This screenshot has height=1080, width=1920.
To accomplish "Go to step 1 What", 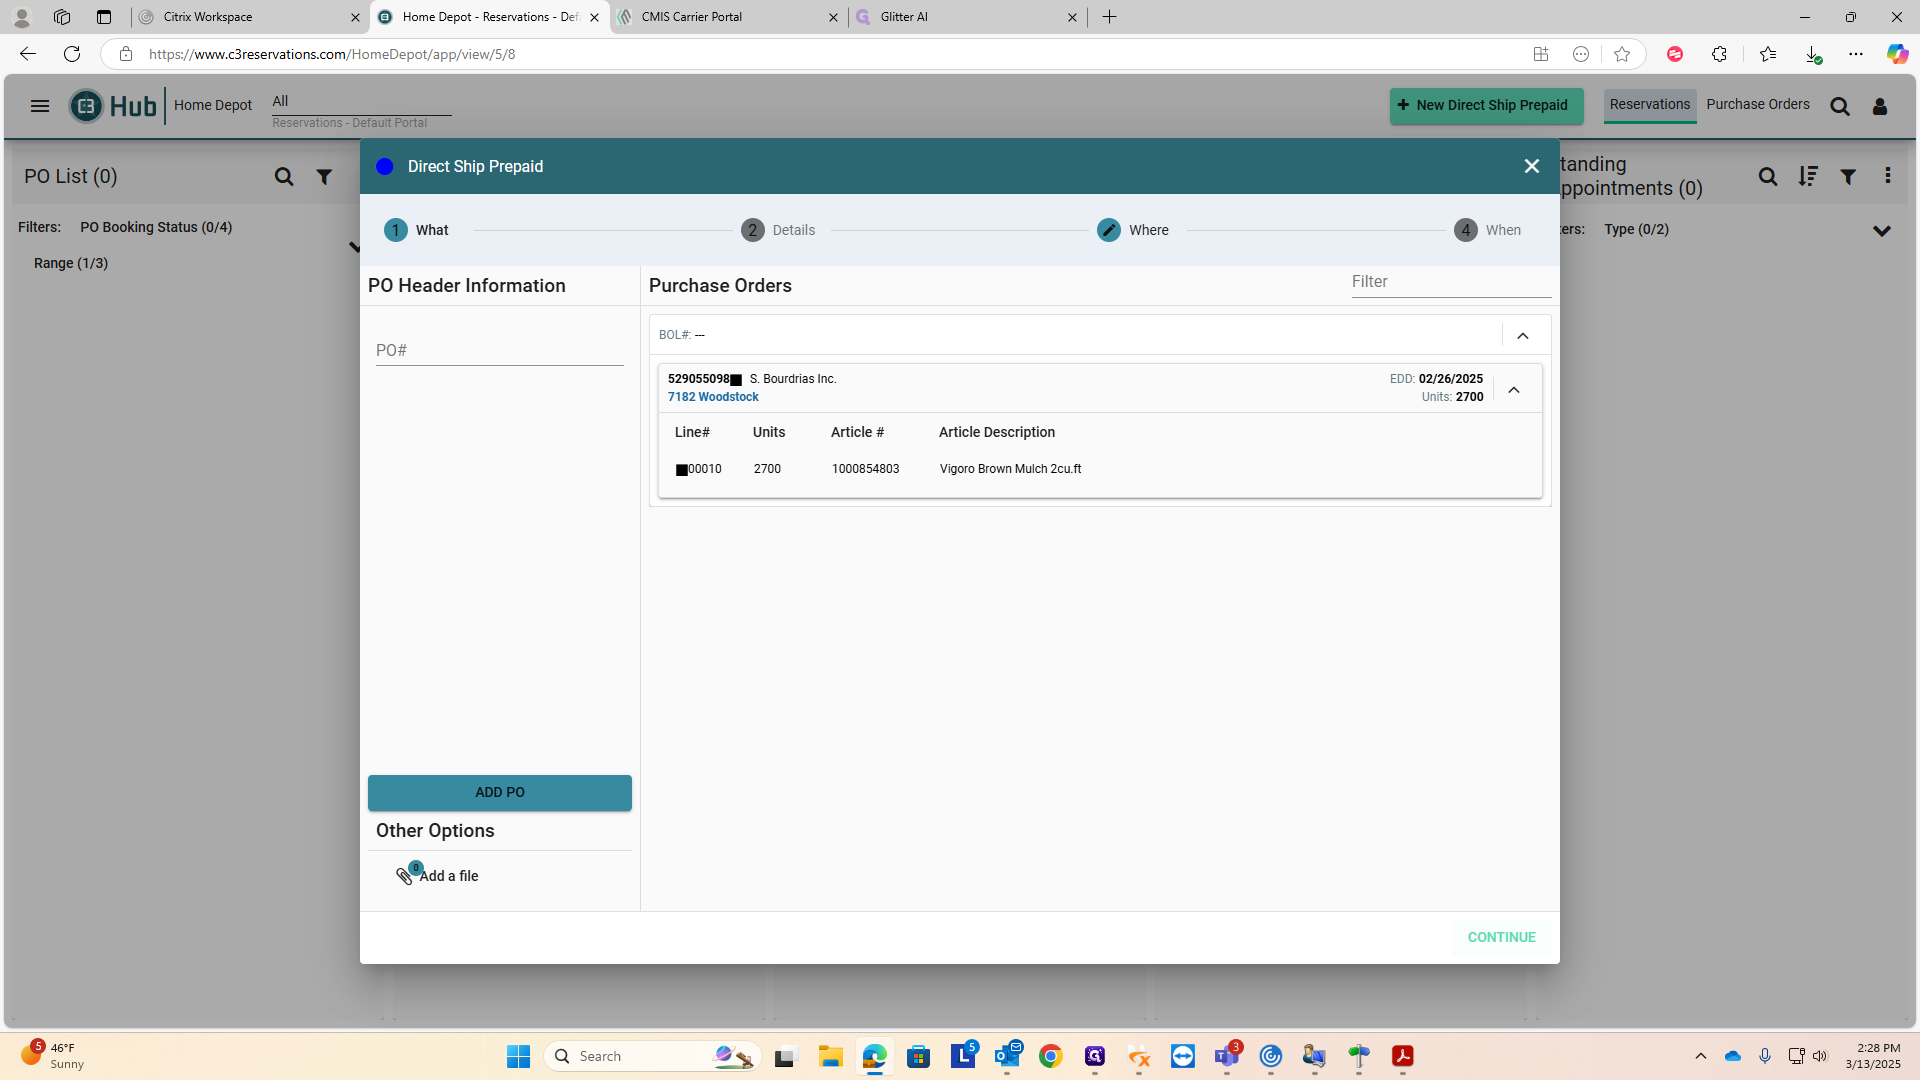I will pos(417,230).
